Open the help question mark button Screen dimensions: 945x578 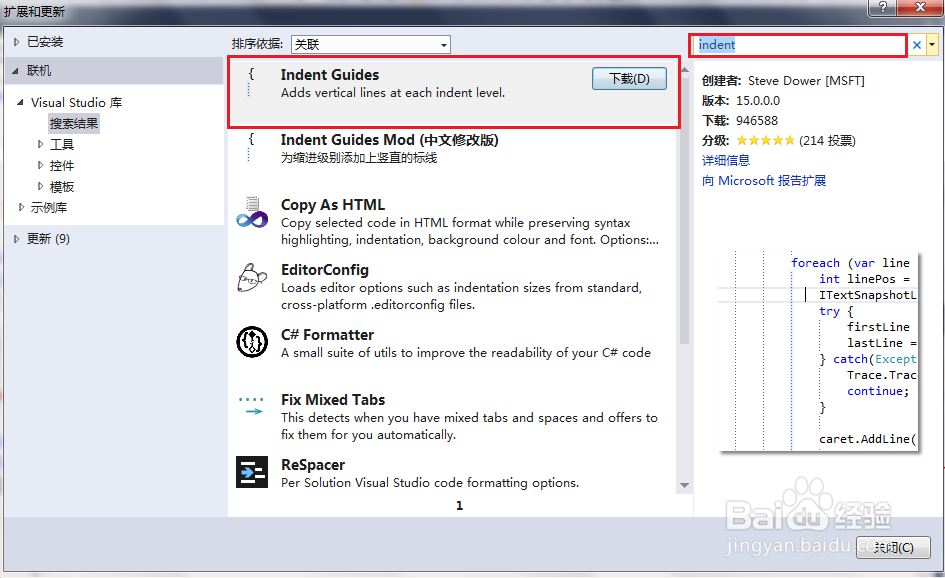882,7
